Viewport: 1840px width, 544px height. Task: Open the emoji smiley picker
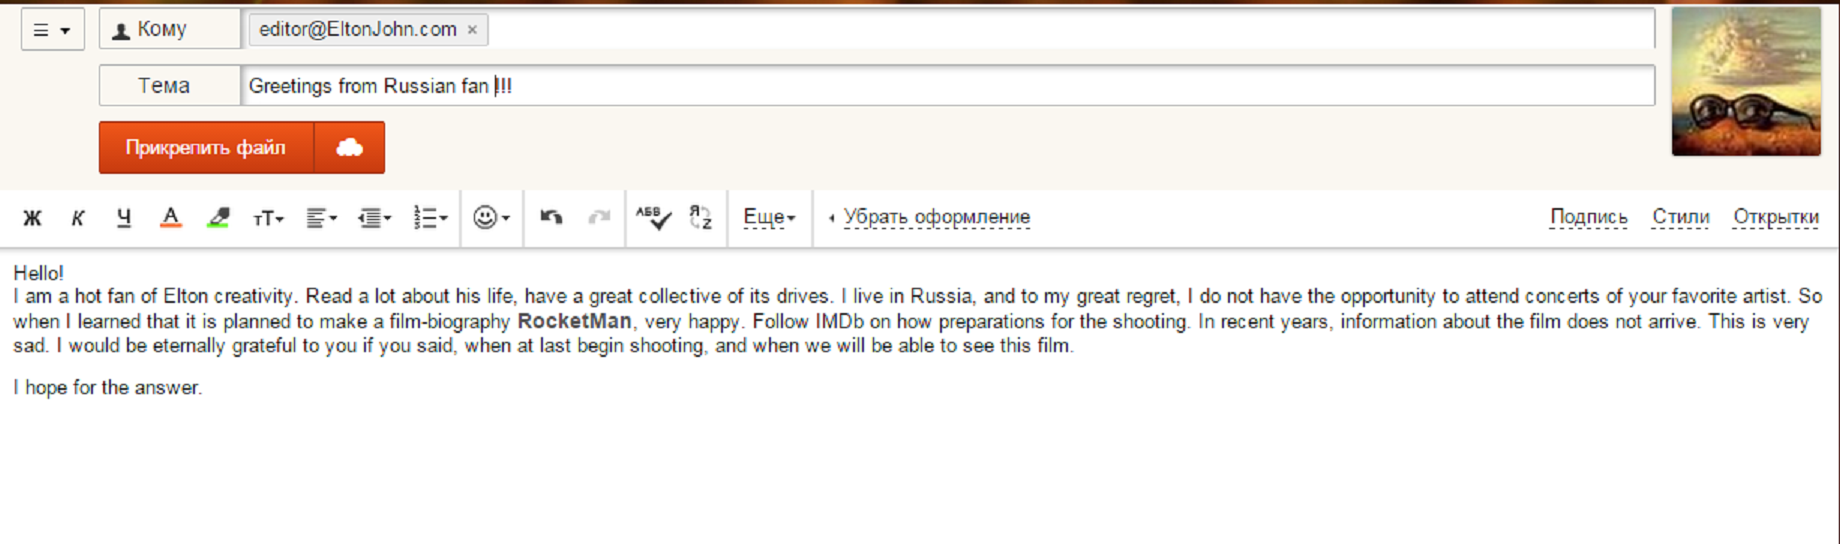click(491, 218)
